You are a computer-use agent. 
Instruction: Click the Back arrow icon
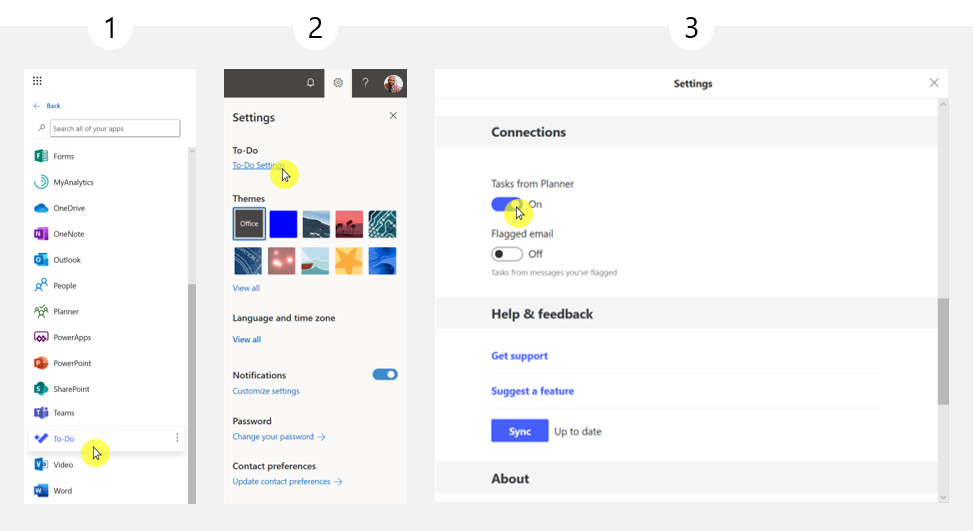tap(37, 106)
